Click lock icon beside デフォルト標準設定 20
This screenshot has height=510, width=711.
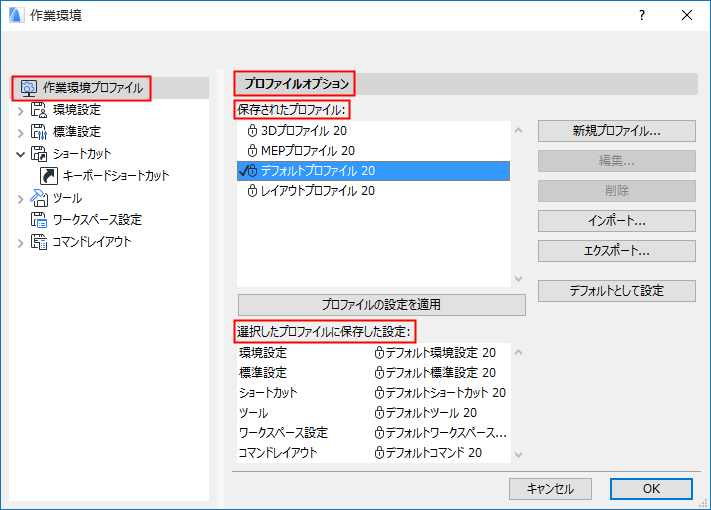pos(379,373)
